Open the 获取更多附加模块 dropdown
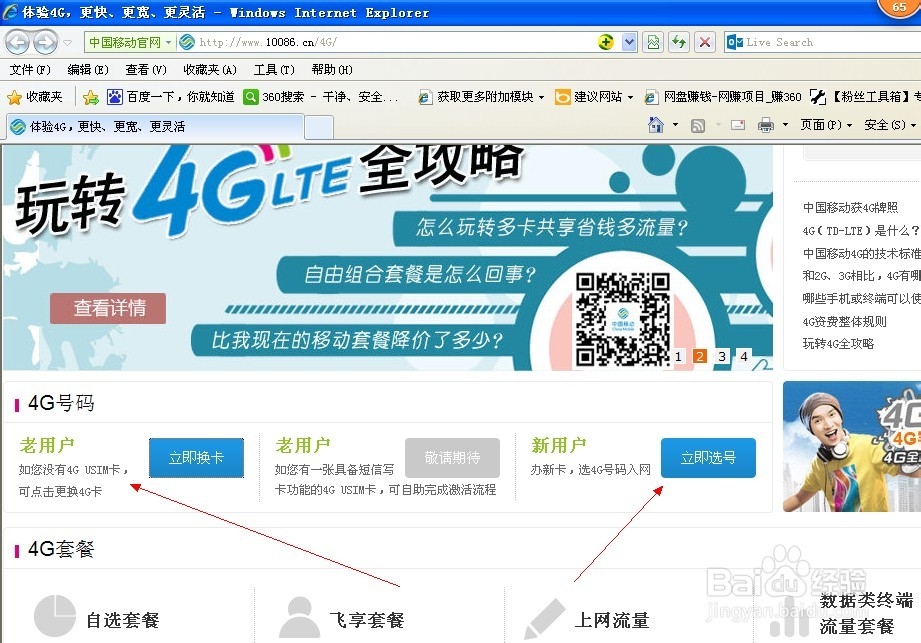 coord(480,97)
